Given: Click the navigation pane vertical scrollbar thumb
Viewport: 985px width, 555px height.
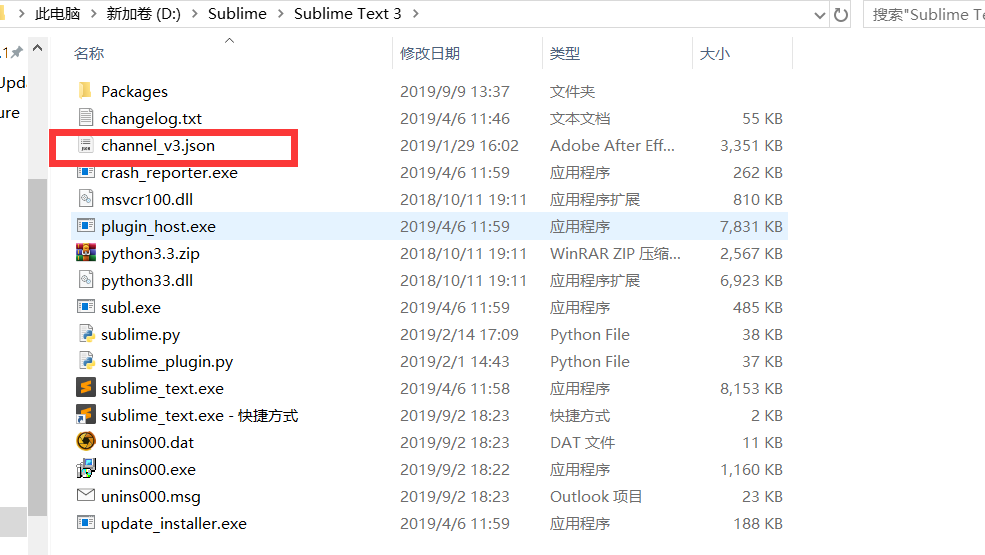Looking at the screenshot, I should tap(38, 347).
